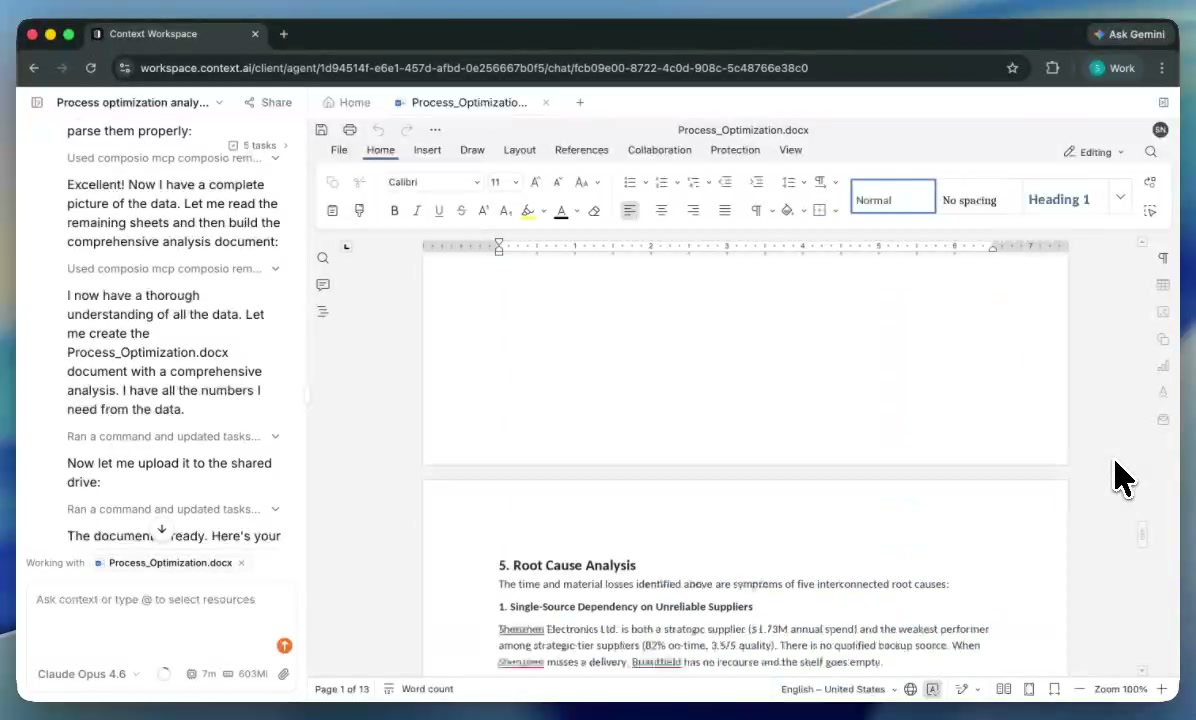
Task: Click the font color button
Action: click(561, 211)
